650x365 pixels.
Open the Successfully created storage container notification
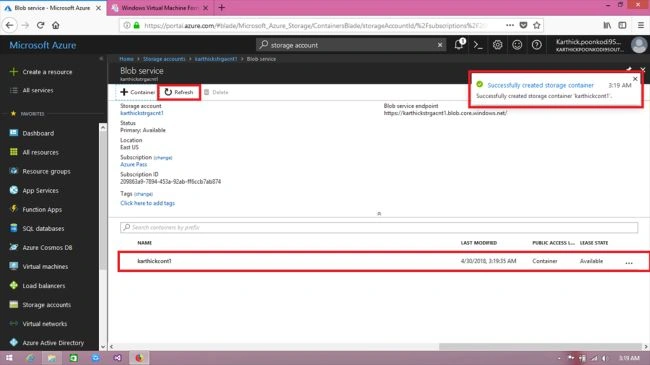coord(540,85)
